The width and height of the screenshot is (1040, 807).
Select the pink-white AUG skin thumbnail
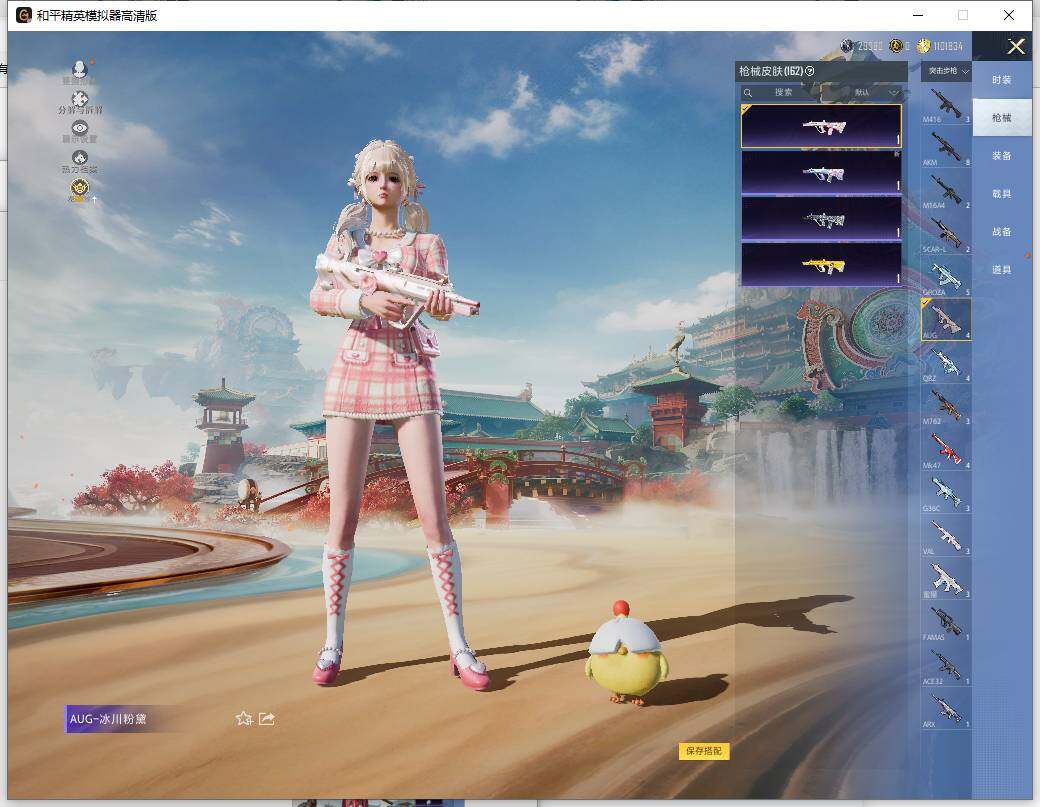point(821,126)
